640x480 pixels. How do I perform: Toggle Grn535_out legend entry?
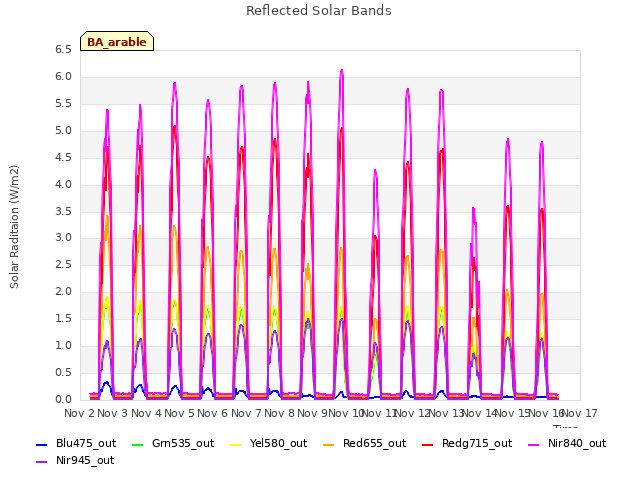point(173,443)
